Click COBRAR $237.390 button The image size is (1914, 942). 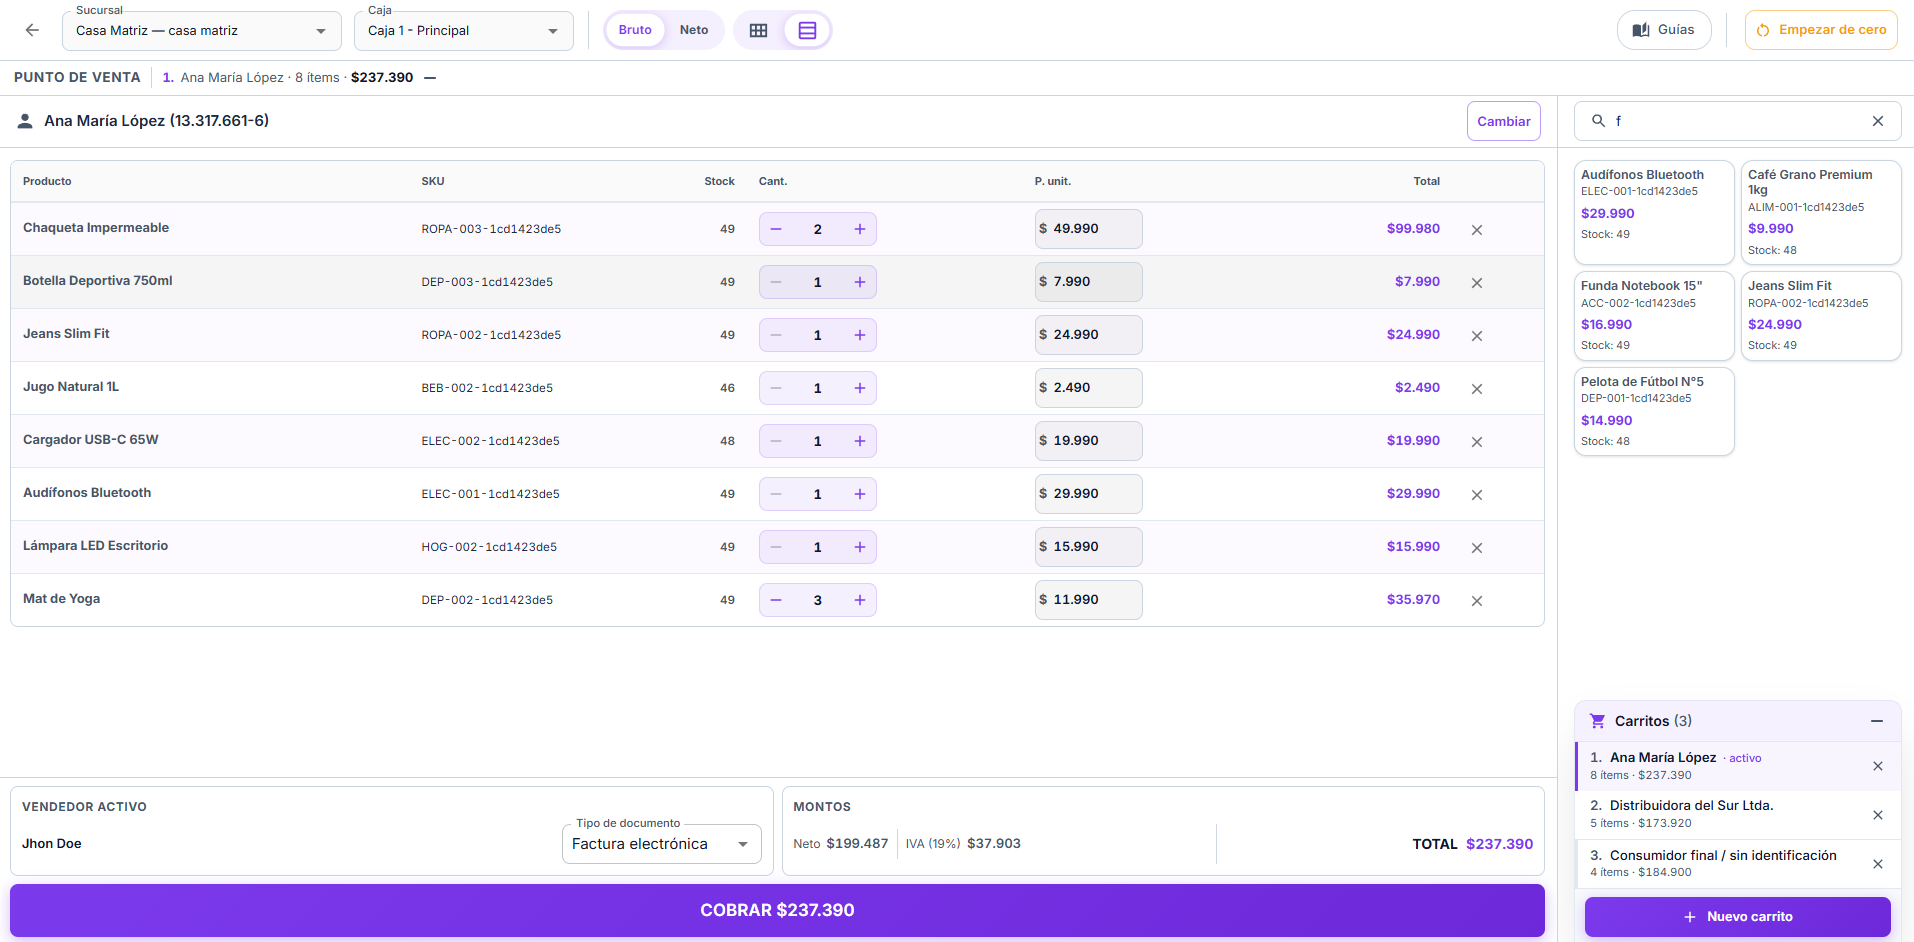[x=777, y=910]
